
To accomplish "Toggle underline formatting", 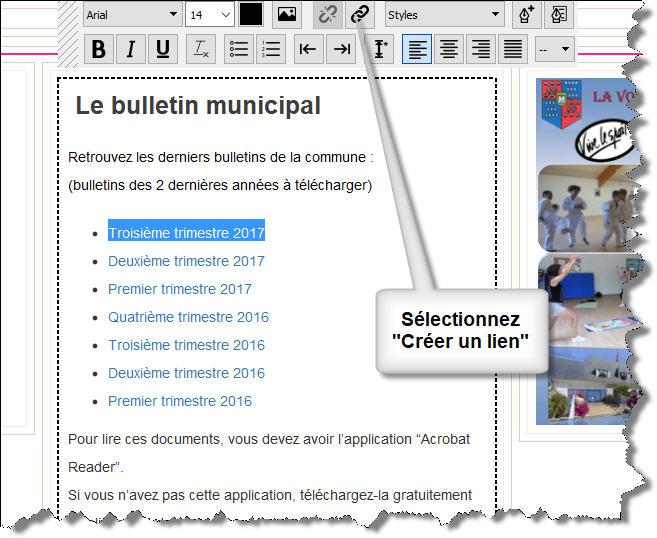I will coord(163,49).
